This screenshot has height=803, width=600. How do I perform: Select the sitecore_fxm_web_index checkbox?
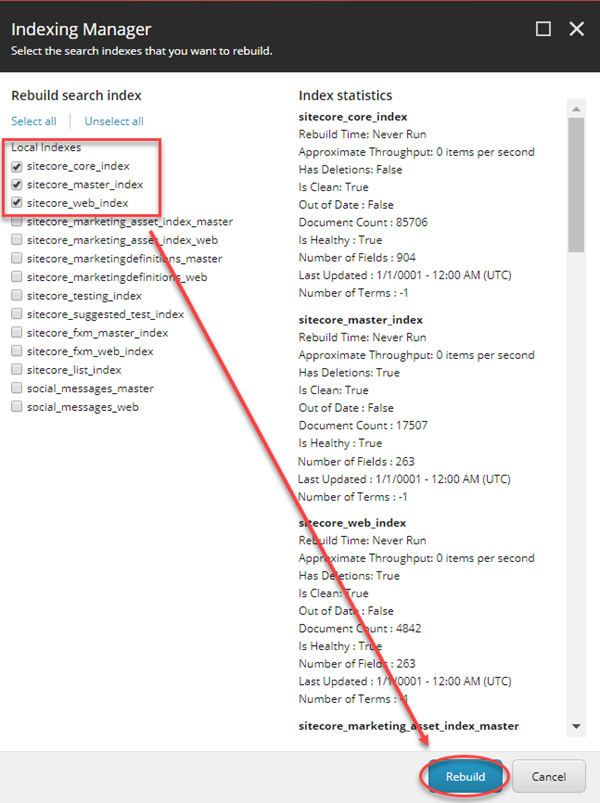click(x=17, y=351)
